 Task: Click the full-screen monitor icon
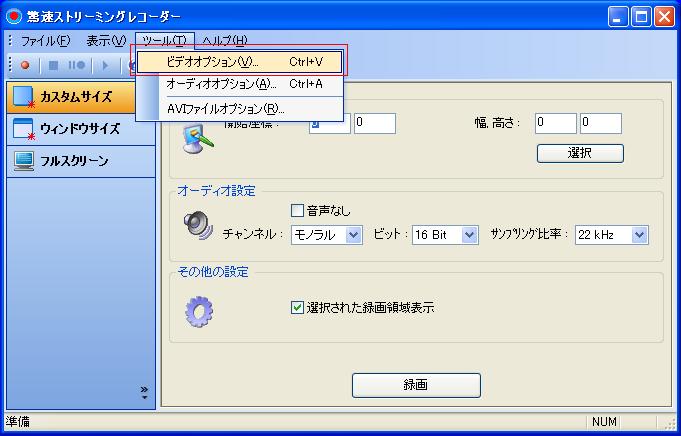click(23, 161)
